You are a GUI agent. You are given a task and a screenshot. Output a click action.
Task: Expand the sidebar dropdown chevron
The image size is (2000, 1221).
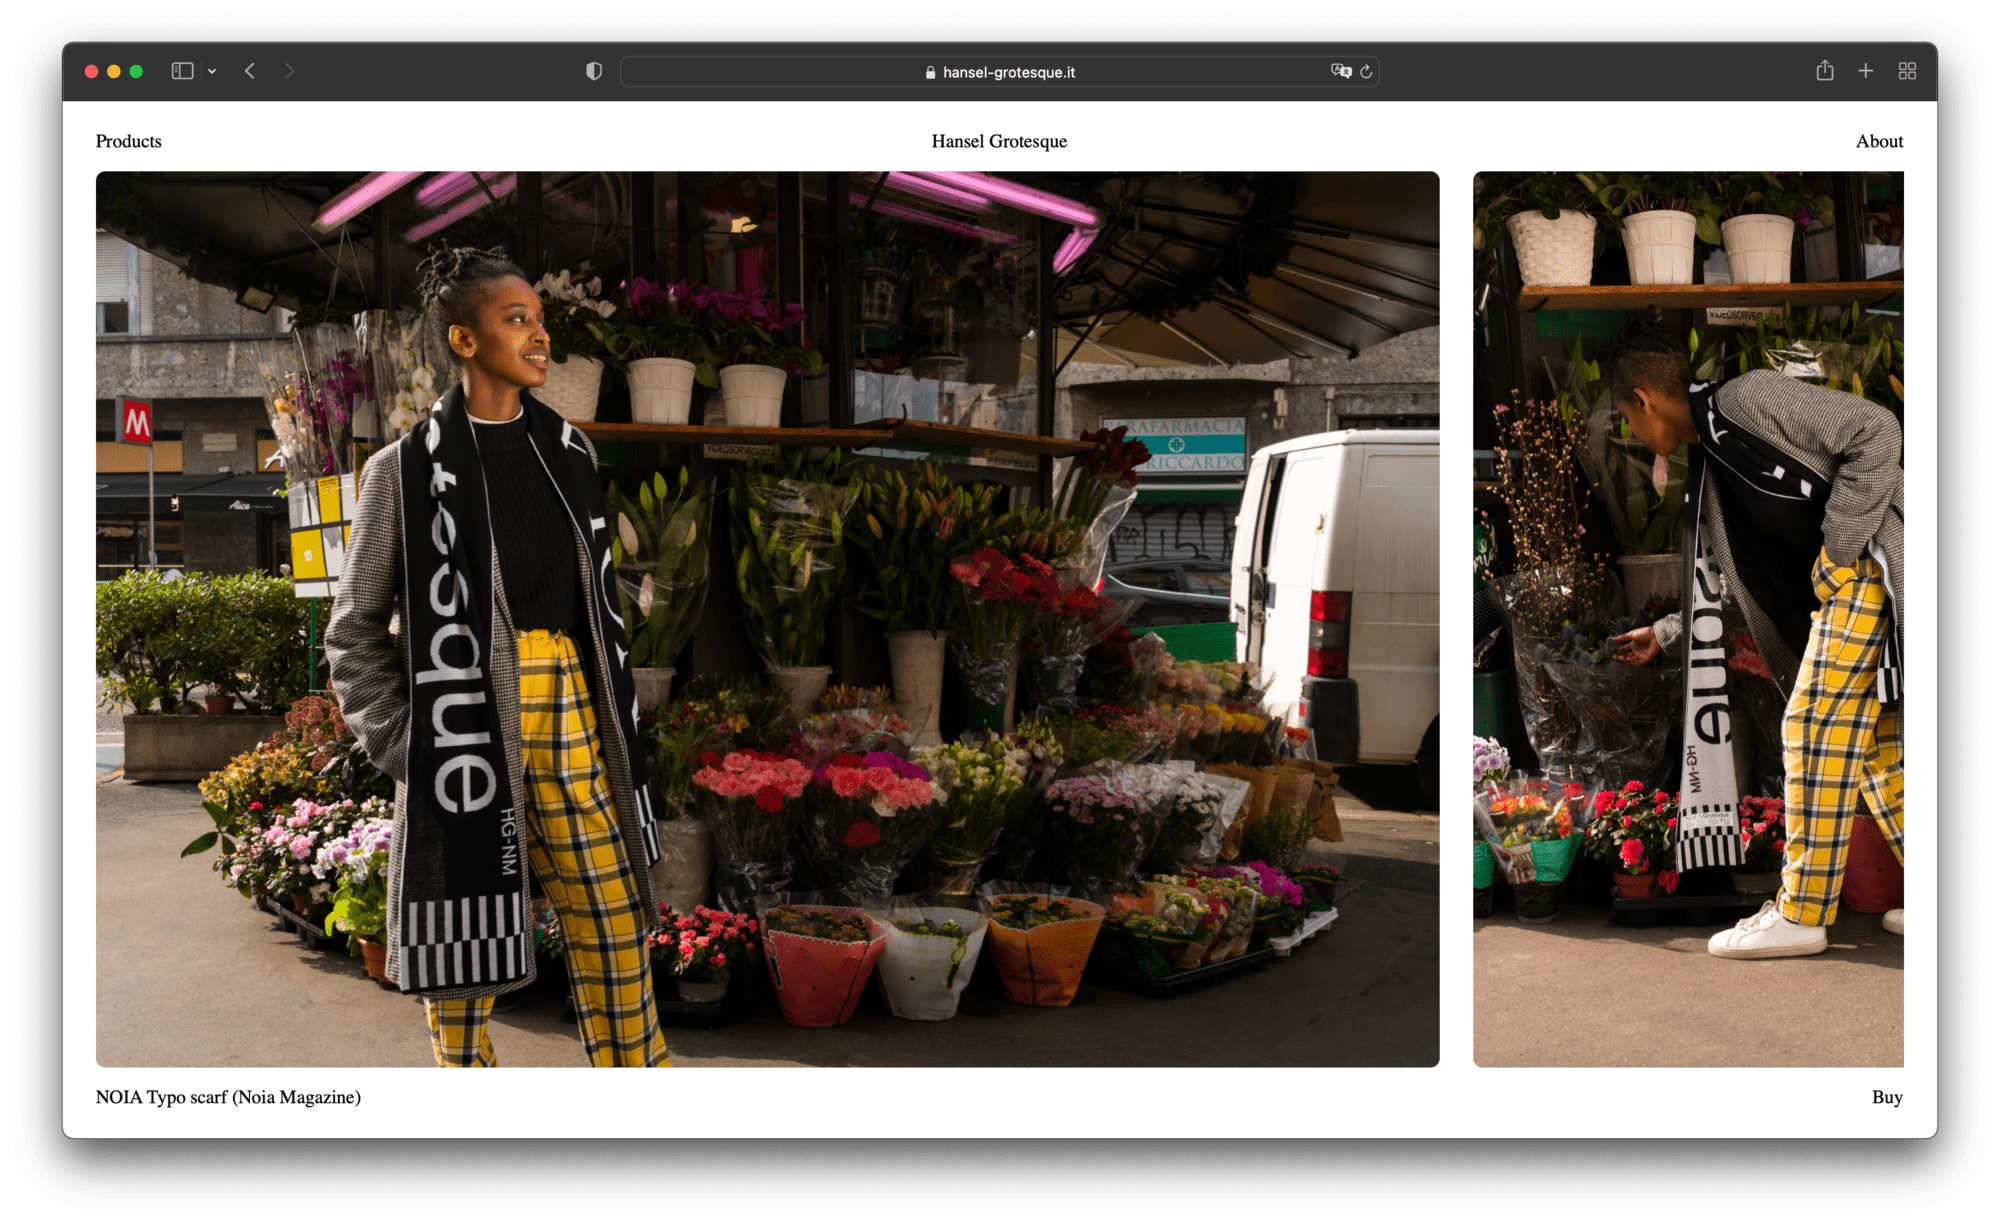point(212,71)
